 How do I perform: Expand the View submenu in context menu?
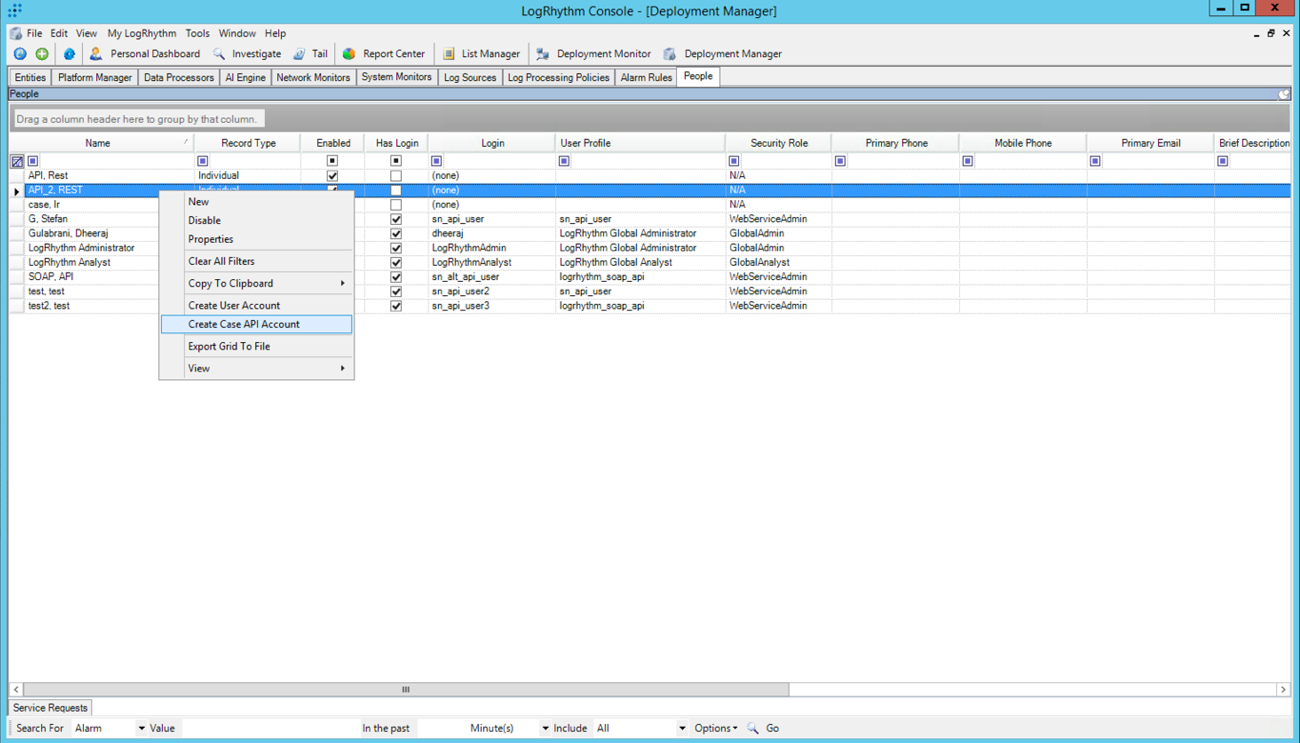256,368
